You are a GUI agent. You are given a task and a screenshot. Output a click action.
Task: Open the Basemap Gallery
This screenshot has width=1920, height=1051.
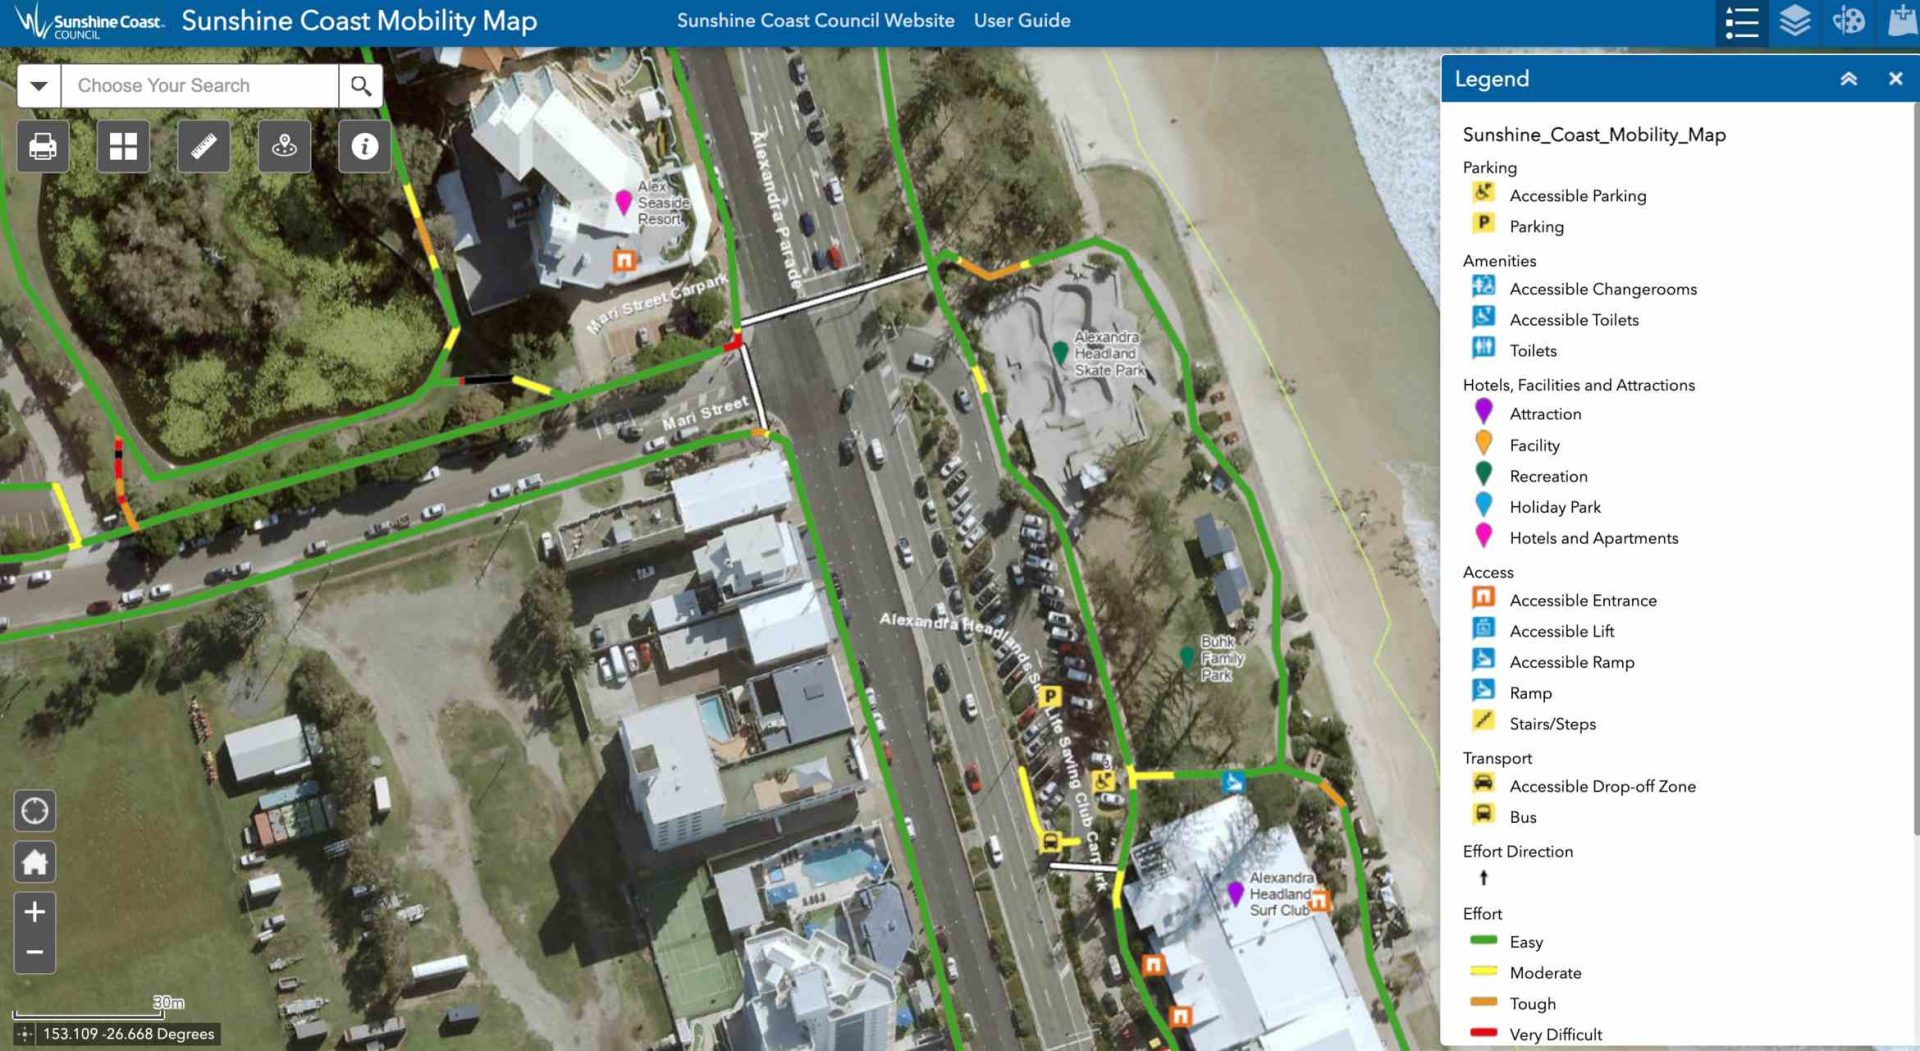pyautogui.click(x=122, y=146)
